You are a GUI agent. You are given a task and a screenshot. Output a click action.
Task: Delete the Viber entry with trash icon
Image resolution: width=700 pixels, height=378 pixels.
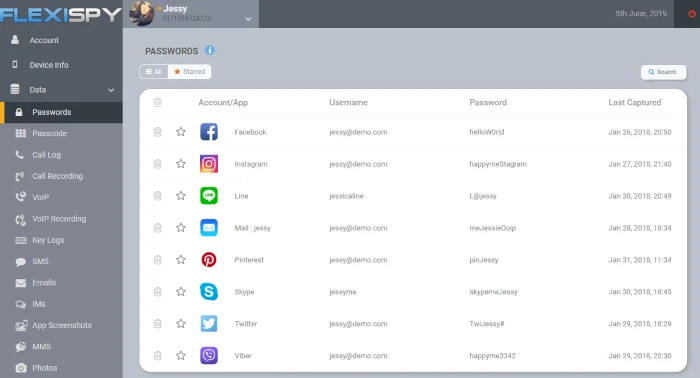(x=158, y=356)
